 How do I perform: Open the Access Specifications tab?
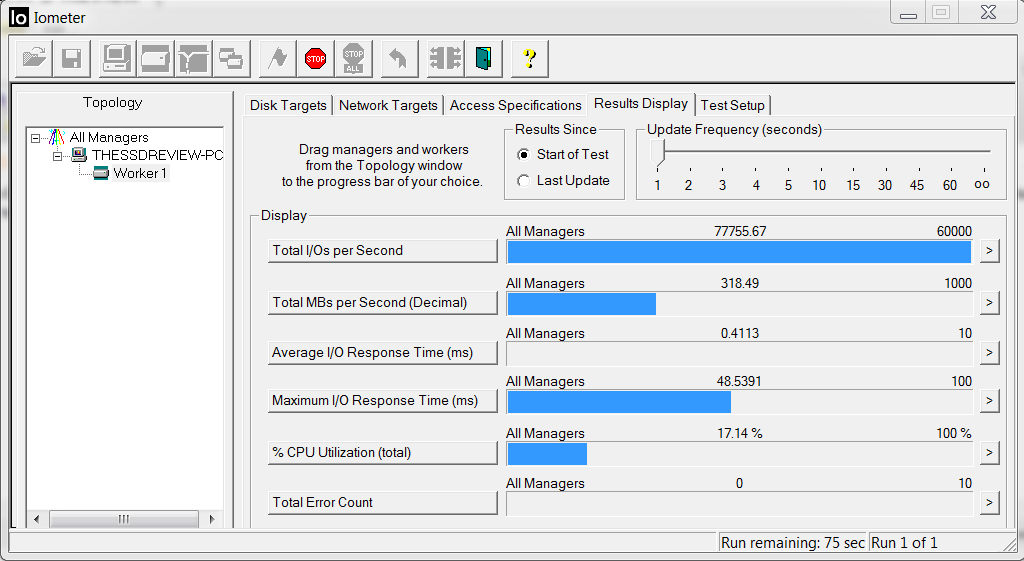(x=515, y=105)
